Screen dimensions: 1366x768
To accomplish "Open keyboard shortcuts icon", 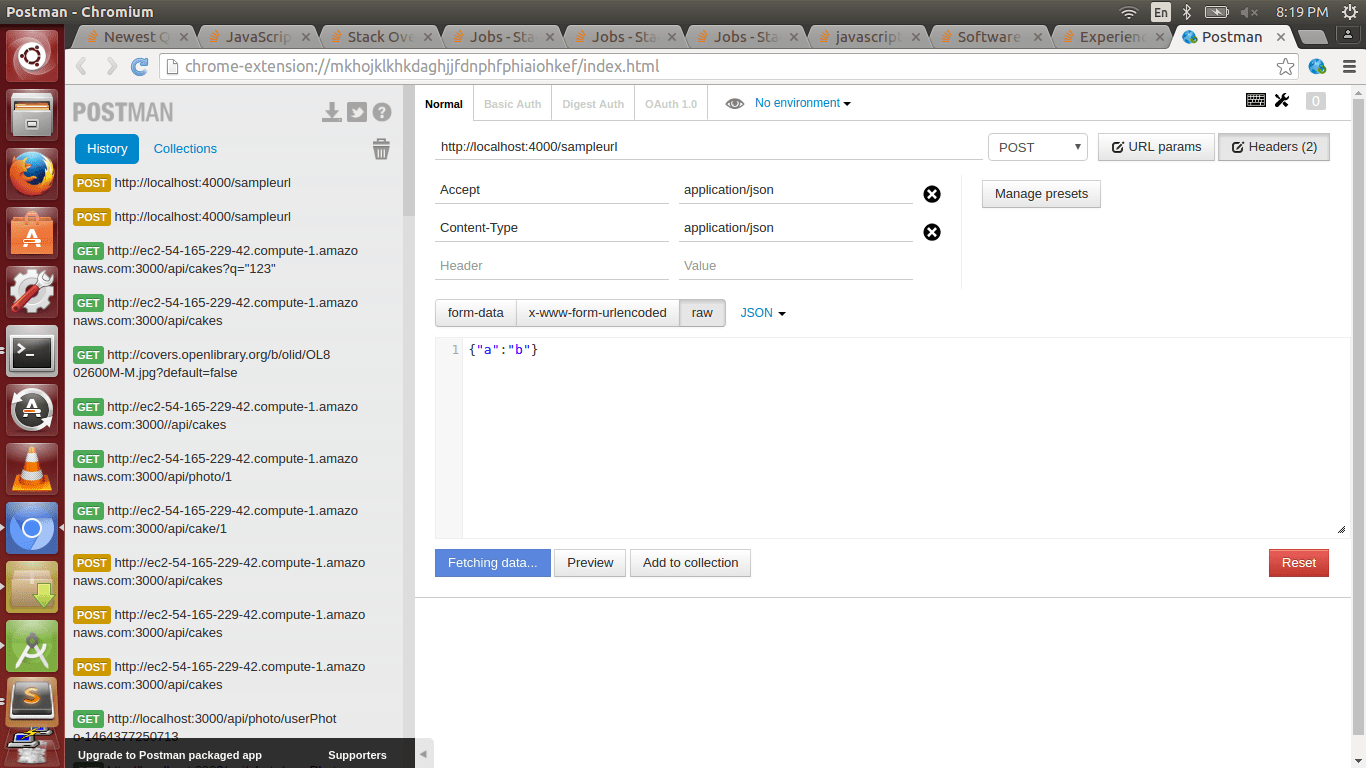I will click(x=1256, y=100).
